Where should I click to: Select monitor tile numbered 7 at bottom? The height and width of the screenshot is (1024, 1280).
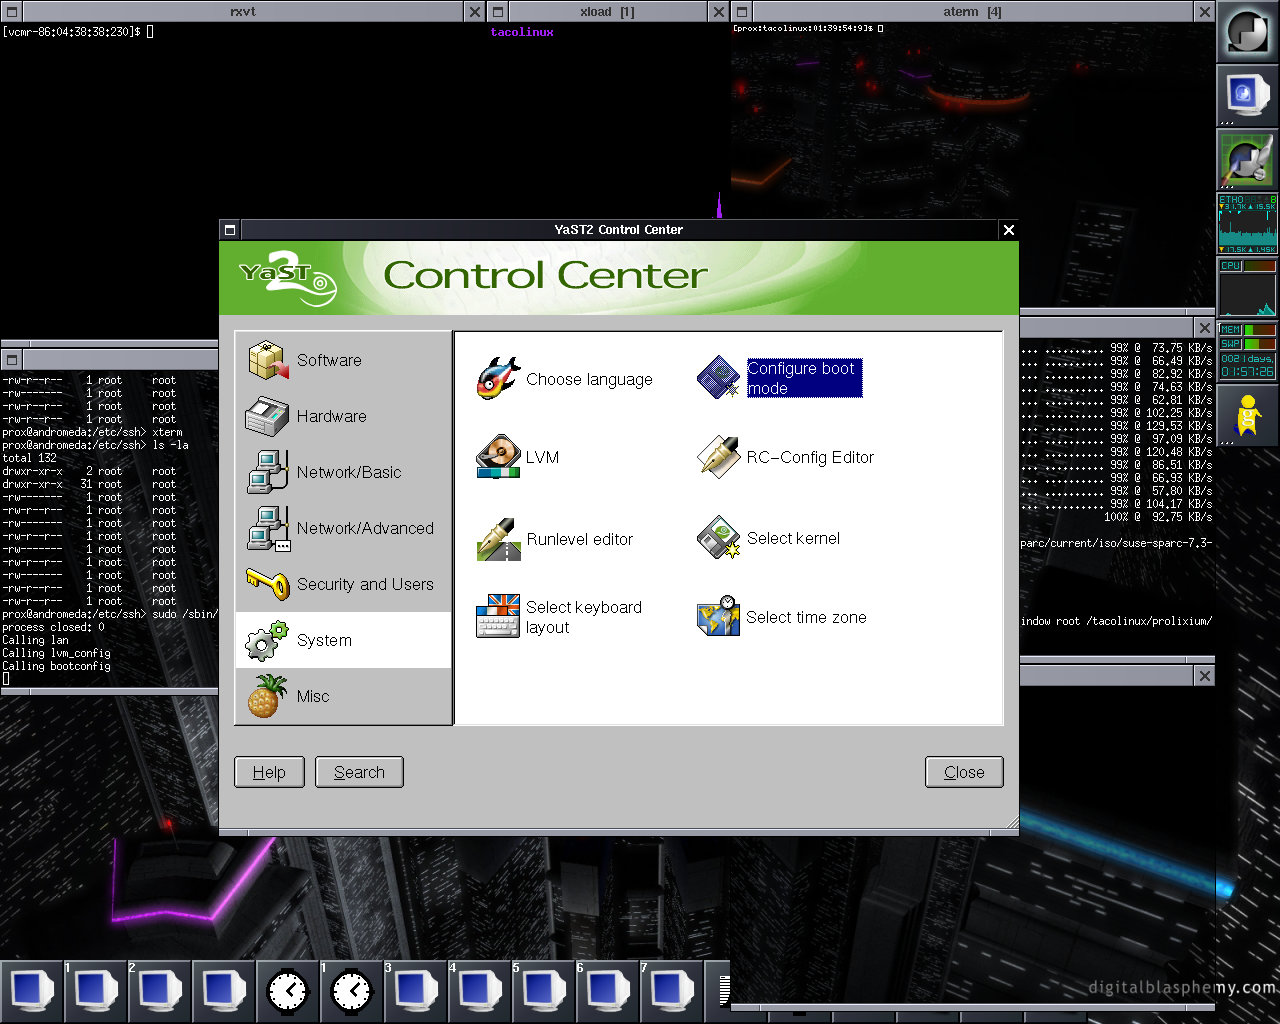coord(672,991)
